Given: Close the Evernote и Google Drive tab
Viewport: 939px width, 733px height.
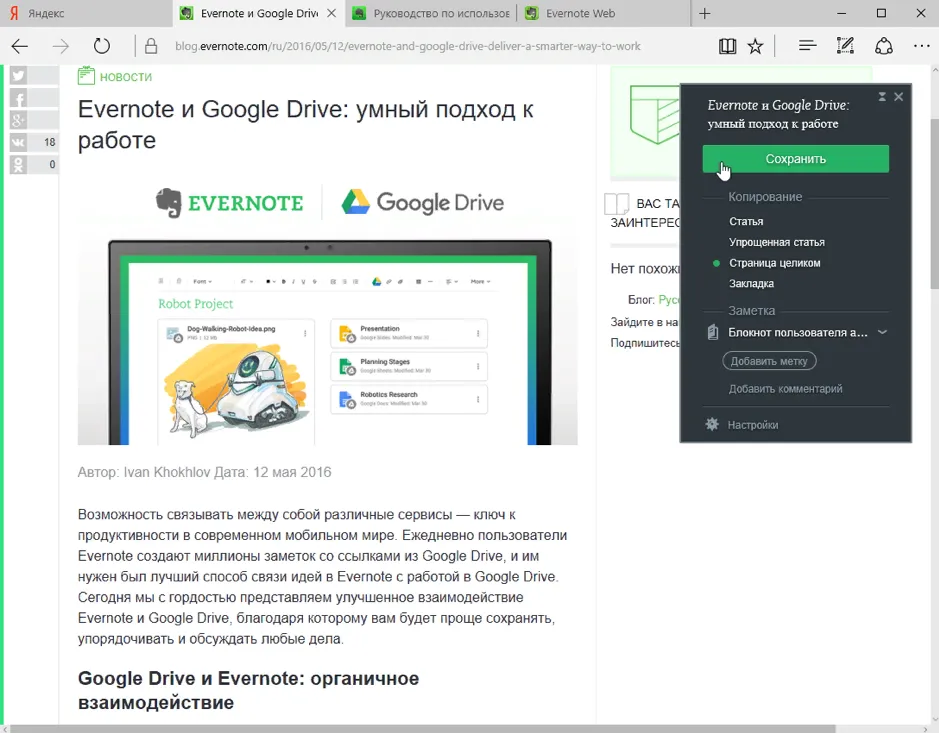Looking at the screenshot, I should [331, 13].
